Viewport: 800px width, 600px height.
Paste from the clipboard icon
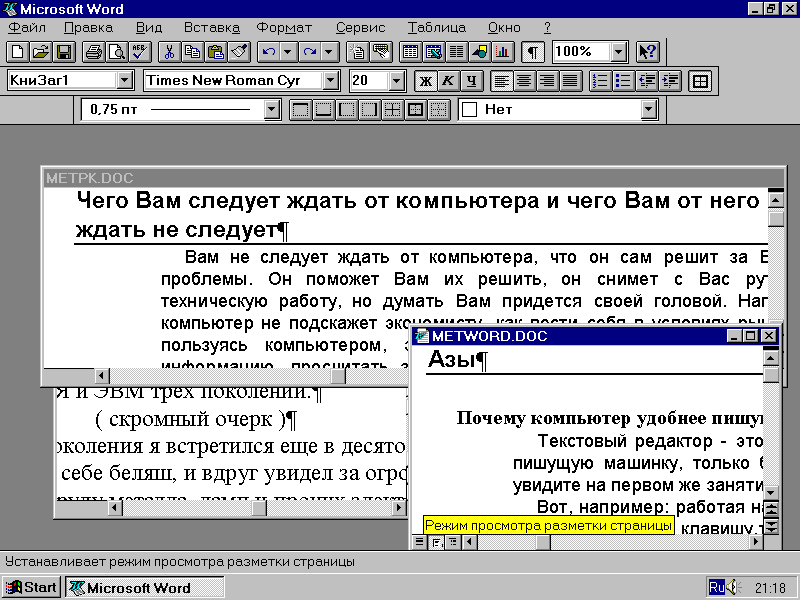coord(216,52)
